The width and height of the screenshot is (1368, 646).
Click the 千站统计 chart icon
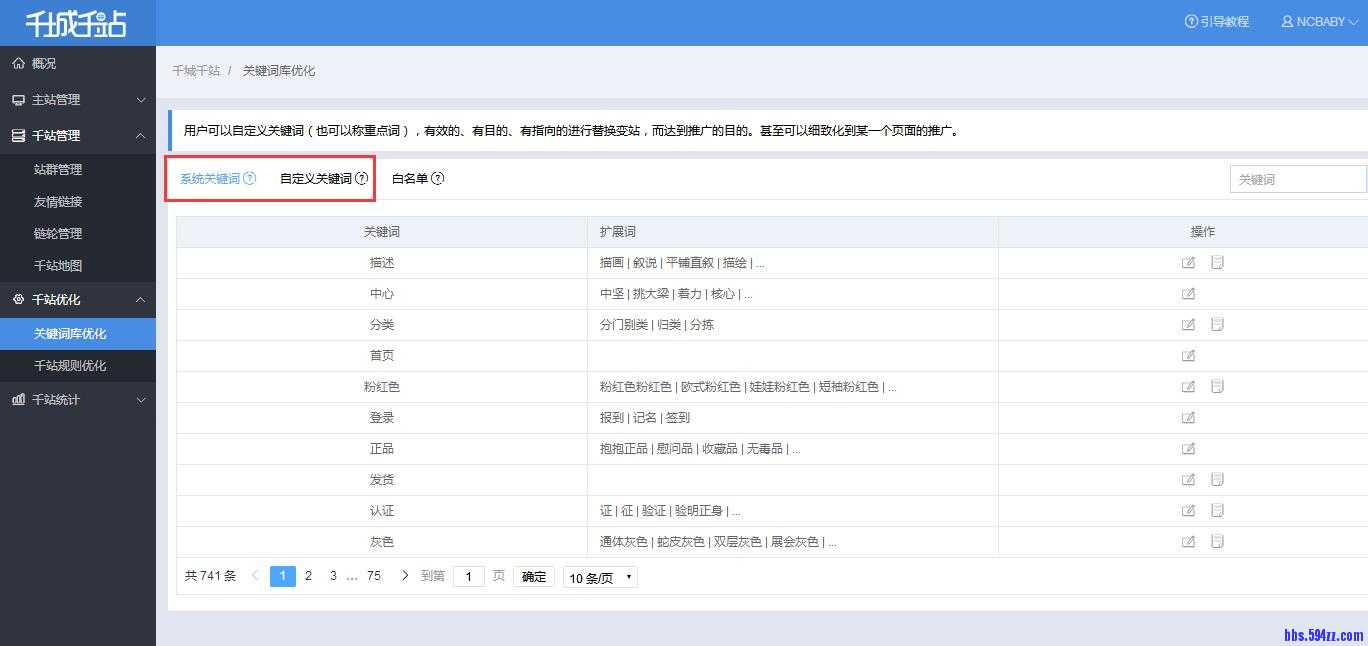pos(17,399)
